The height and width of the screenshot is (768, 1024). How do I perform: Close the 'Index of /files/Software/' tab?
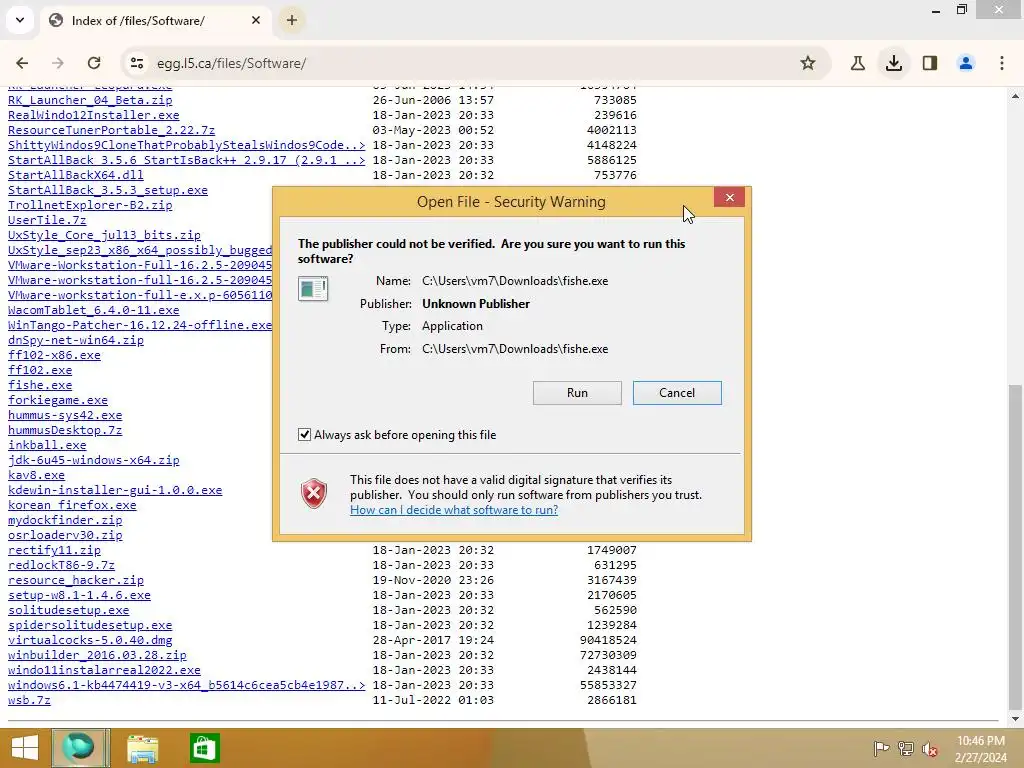(x=256, y=20)
